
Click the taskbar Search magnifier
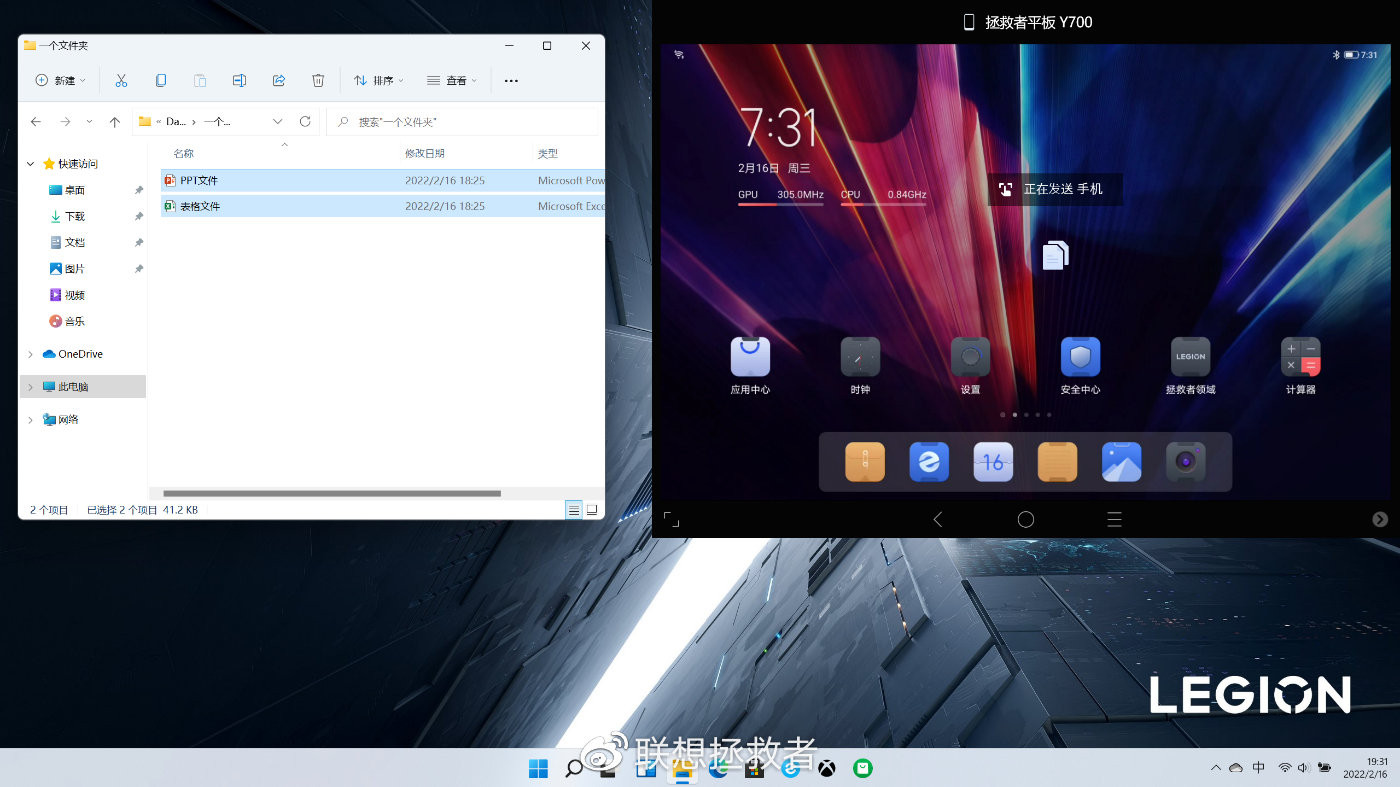pos(574,768)
